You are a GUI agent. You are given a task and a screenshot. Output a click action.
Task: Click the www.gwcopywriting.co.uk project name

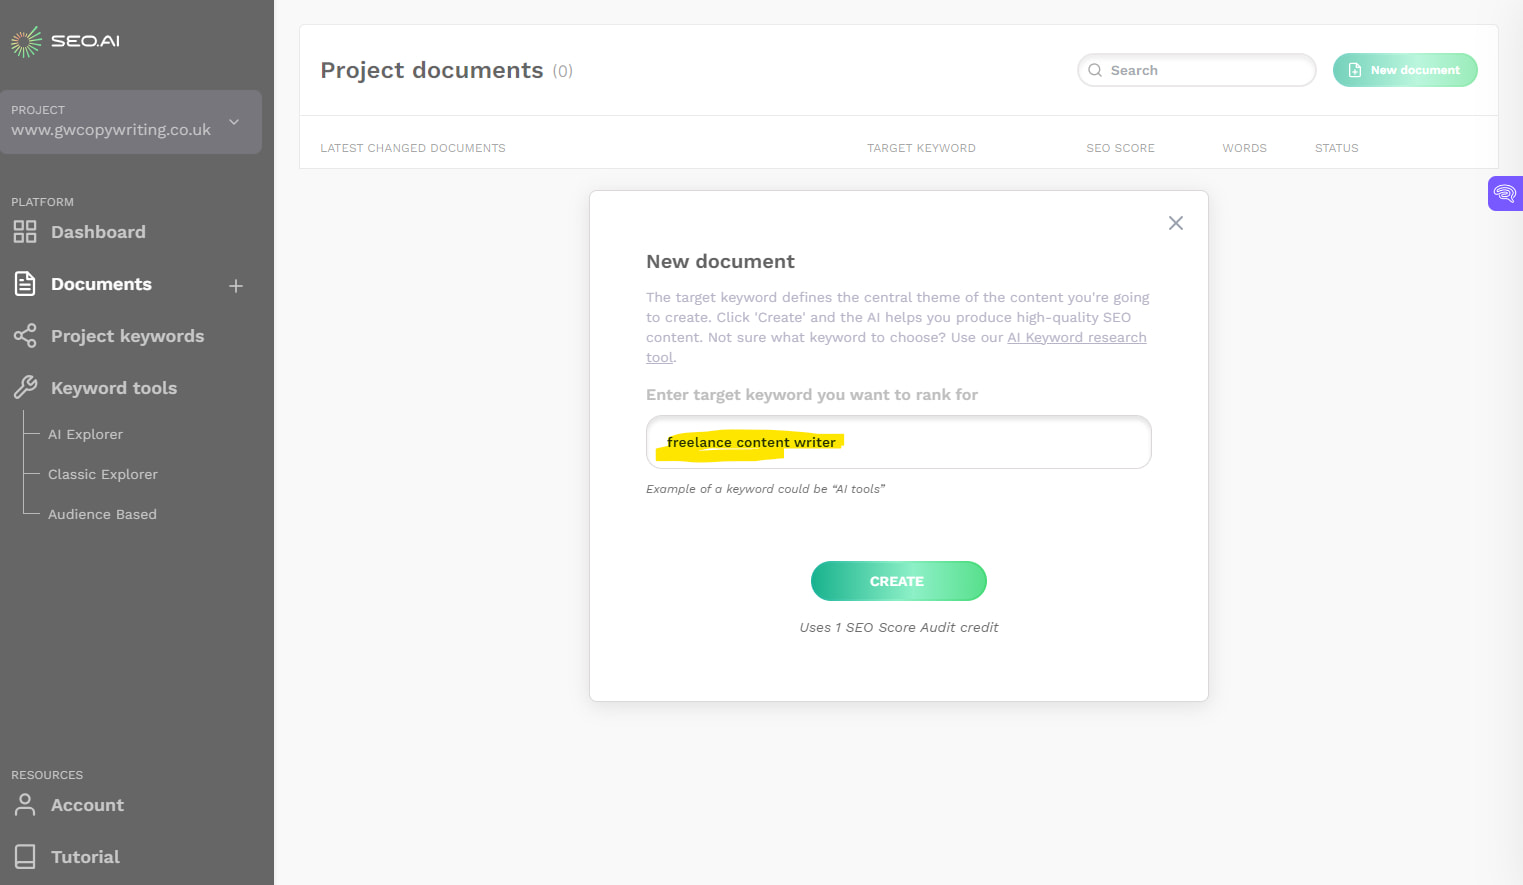111,130
